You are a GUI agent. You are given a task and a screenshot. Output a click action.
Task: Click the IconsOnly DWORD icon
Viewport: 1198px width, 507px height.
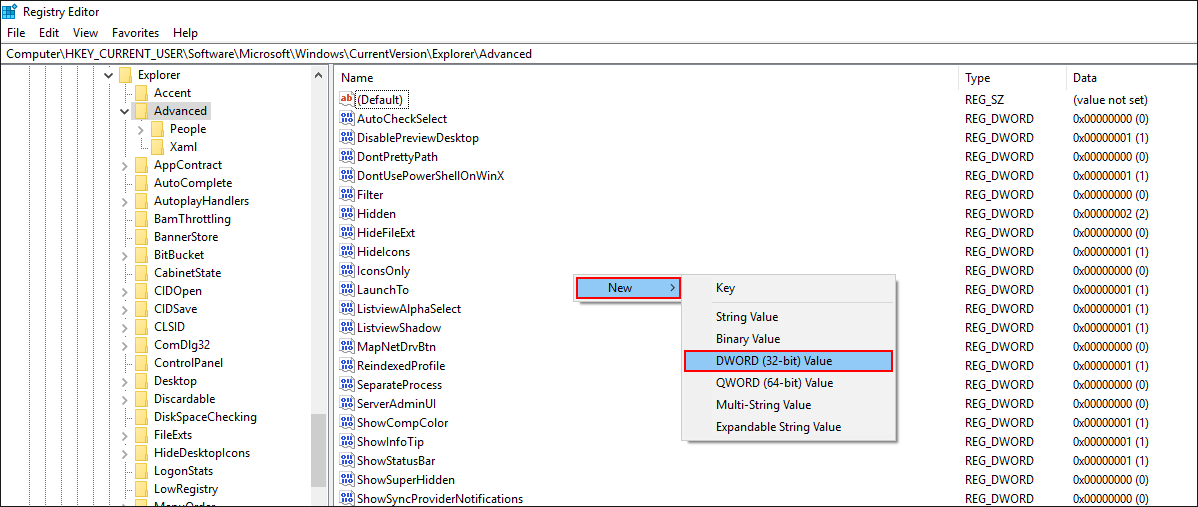click(347, 270)
